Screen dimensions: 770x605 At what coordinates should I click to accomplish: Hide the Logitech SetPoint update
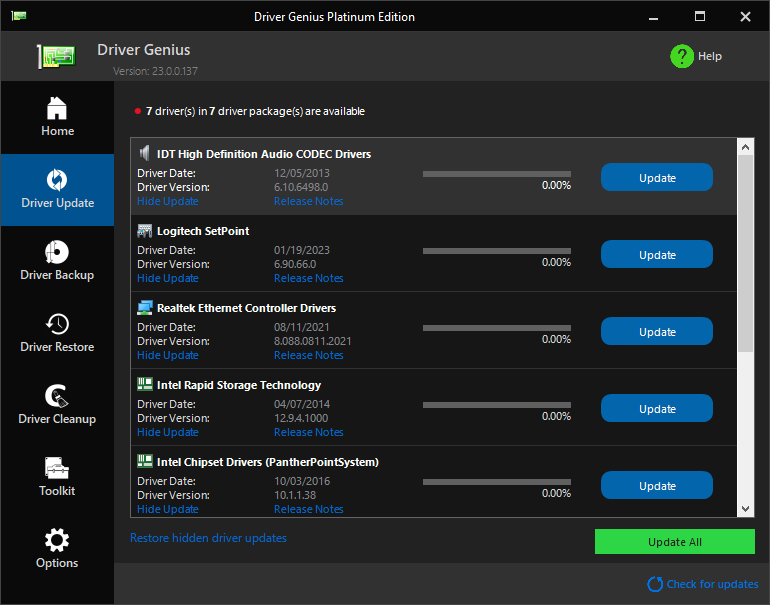pos(167,278)
